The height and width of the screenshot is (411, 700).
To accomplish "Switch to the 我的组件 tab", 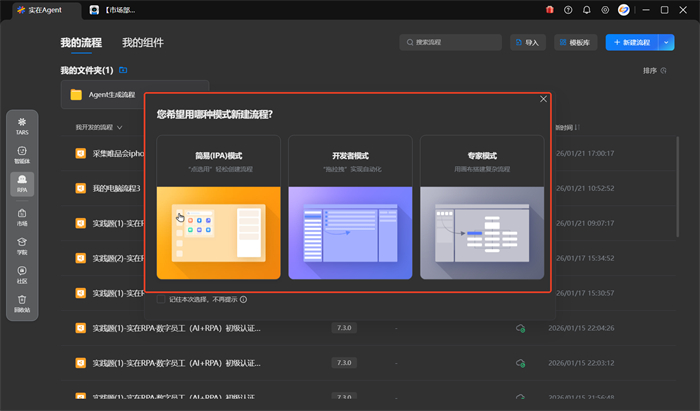I will pos(143,43).
